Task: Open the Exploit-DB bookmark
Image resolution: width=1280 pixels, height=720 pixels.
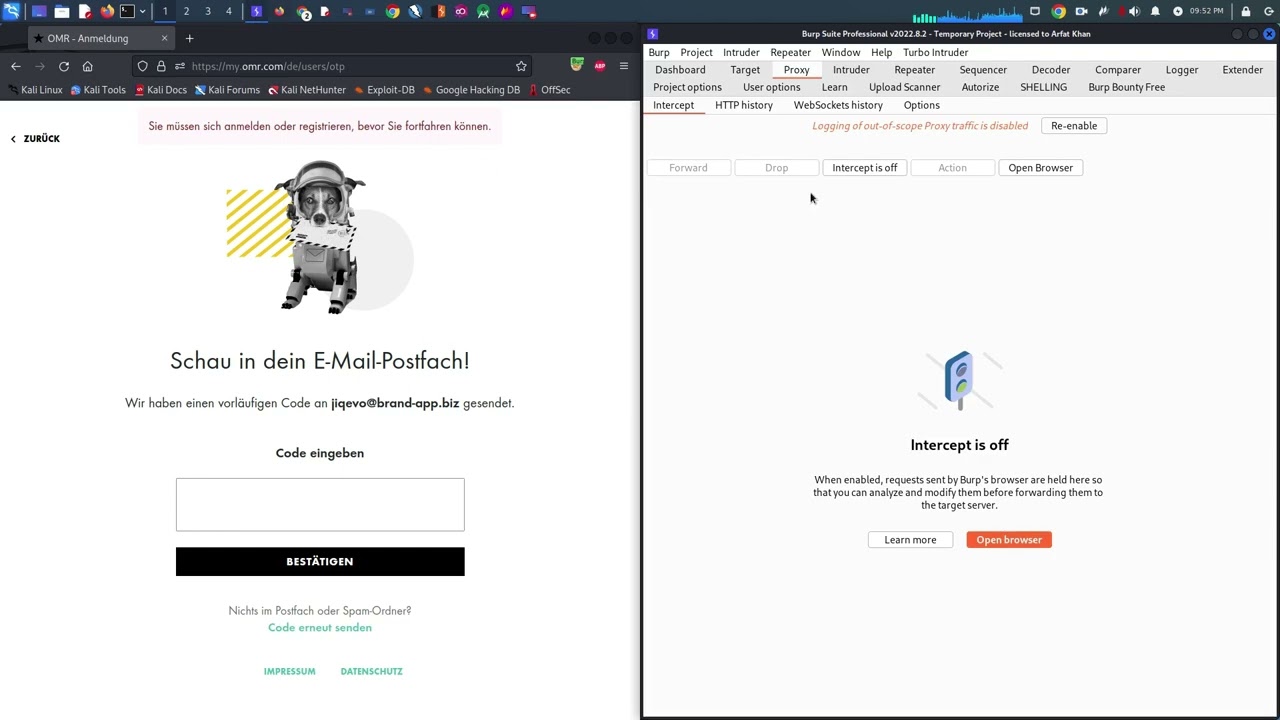Action: [384, 90]
